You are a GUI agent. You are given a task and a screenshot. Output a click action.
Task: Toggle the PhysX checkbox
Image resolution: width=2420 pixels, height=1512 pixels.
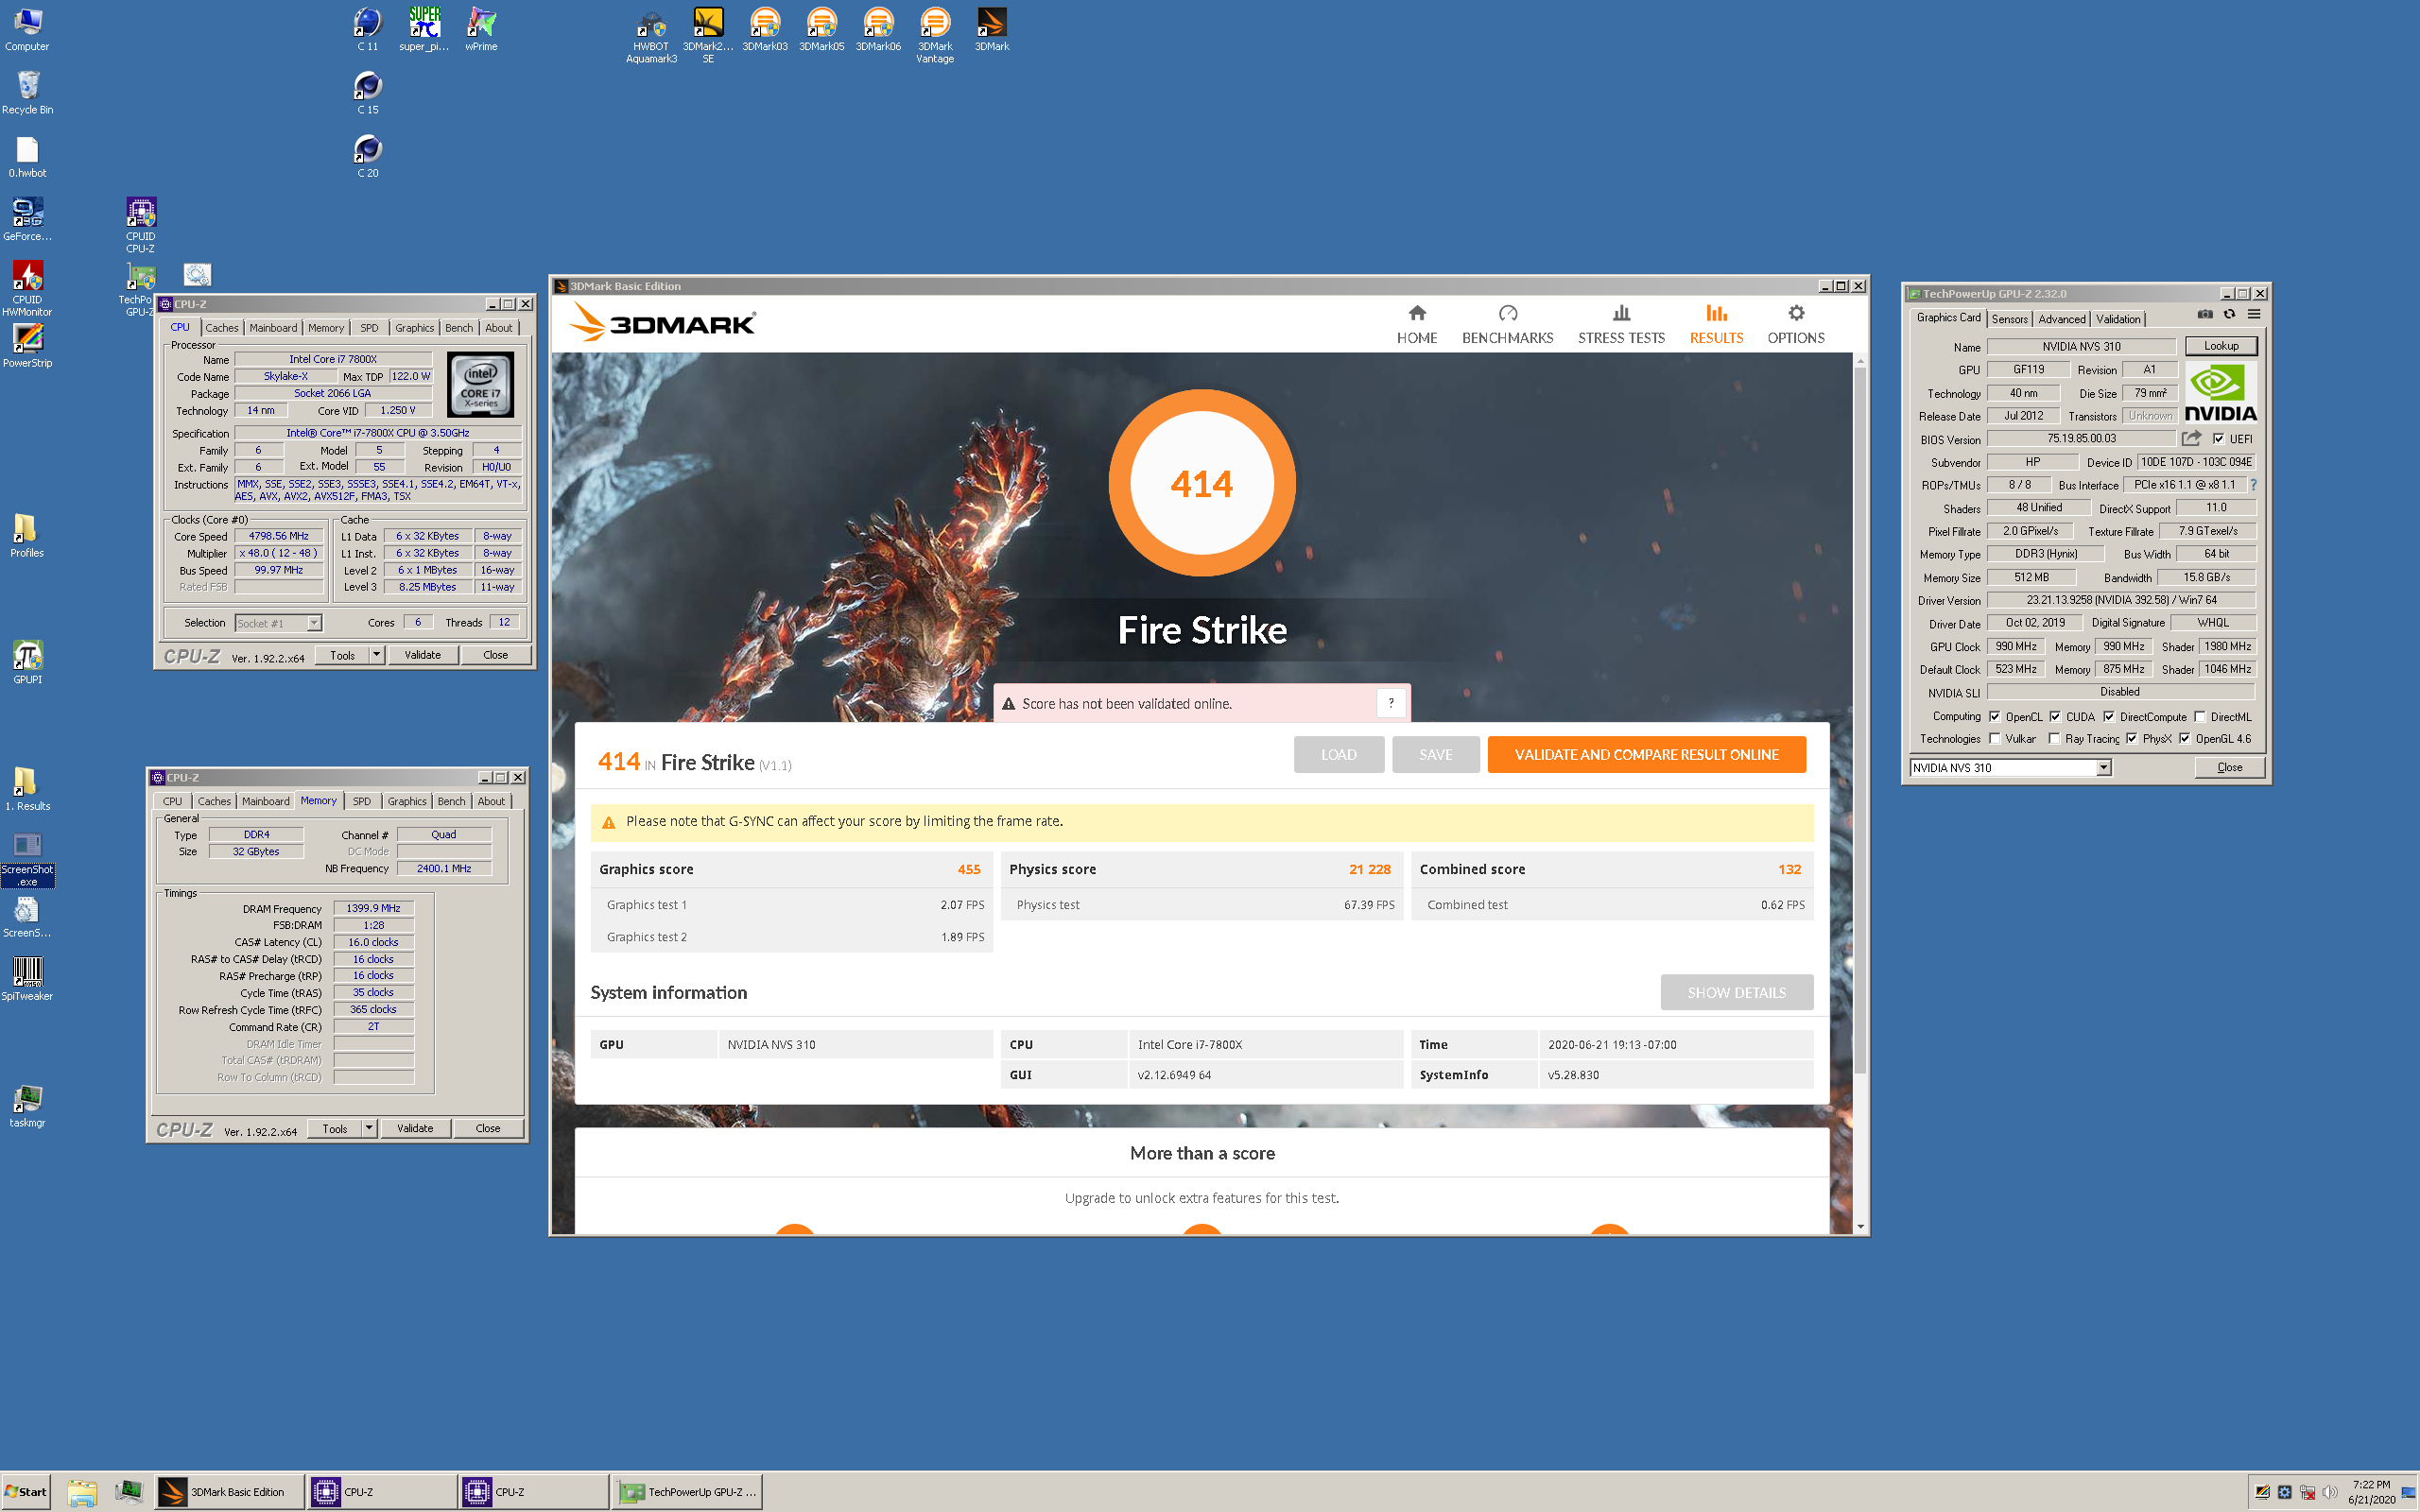coord(2131,738)
